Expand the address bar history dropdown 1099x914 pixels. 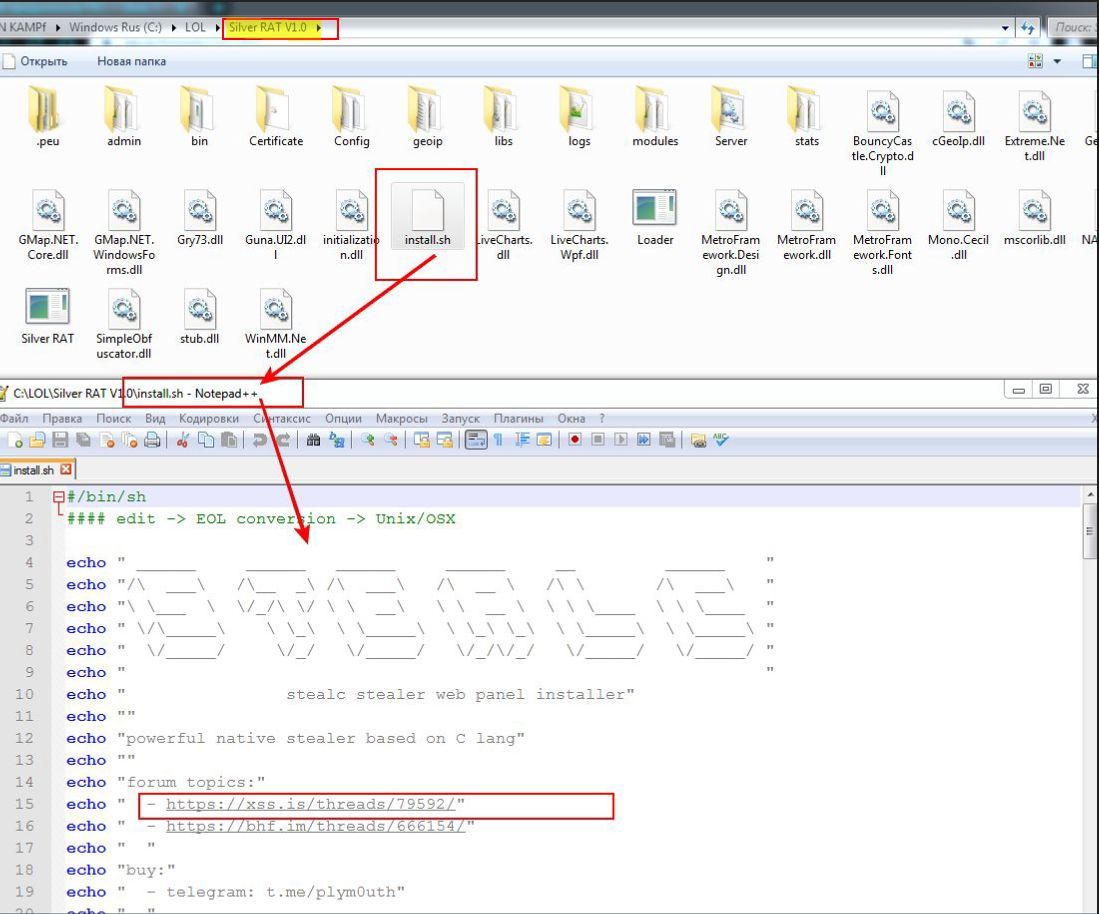1005,28
